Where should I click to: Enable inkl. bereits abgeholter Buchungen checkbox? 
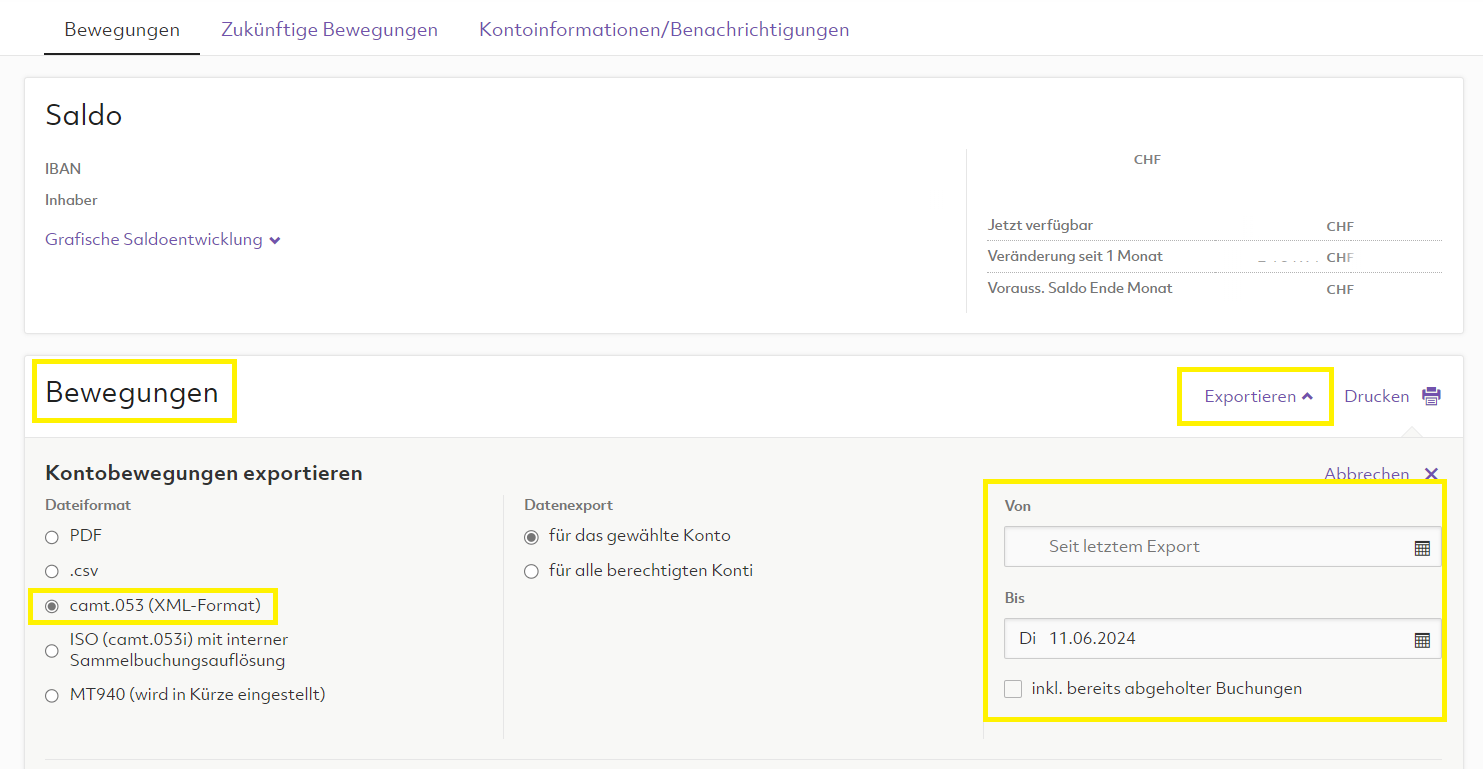pos(1013,689)
